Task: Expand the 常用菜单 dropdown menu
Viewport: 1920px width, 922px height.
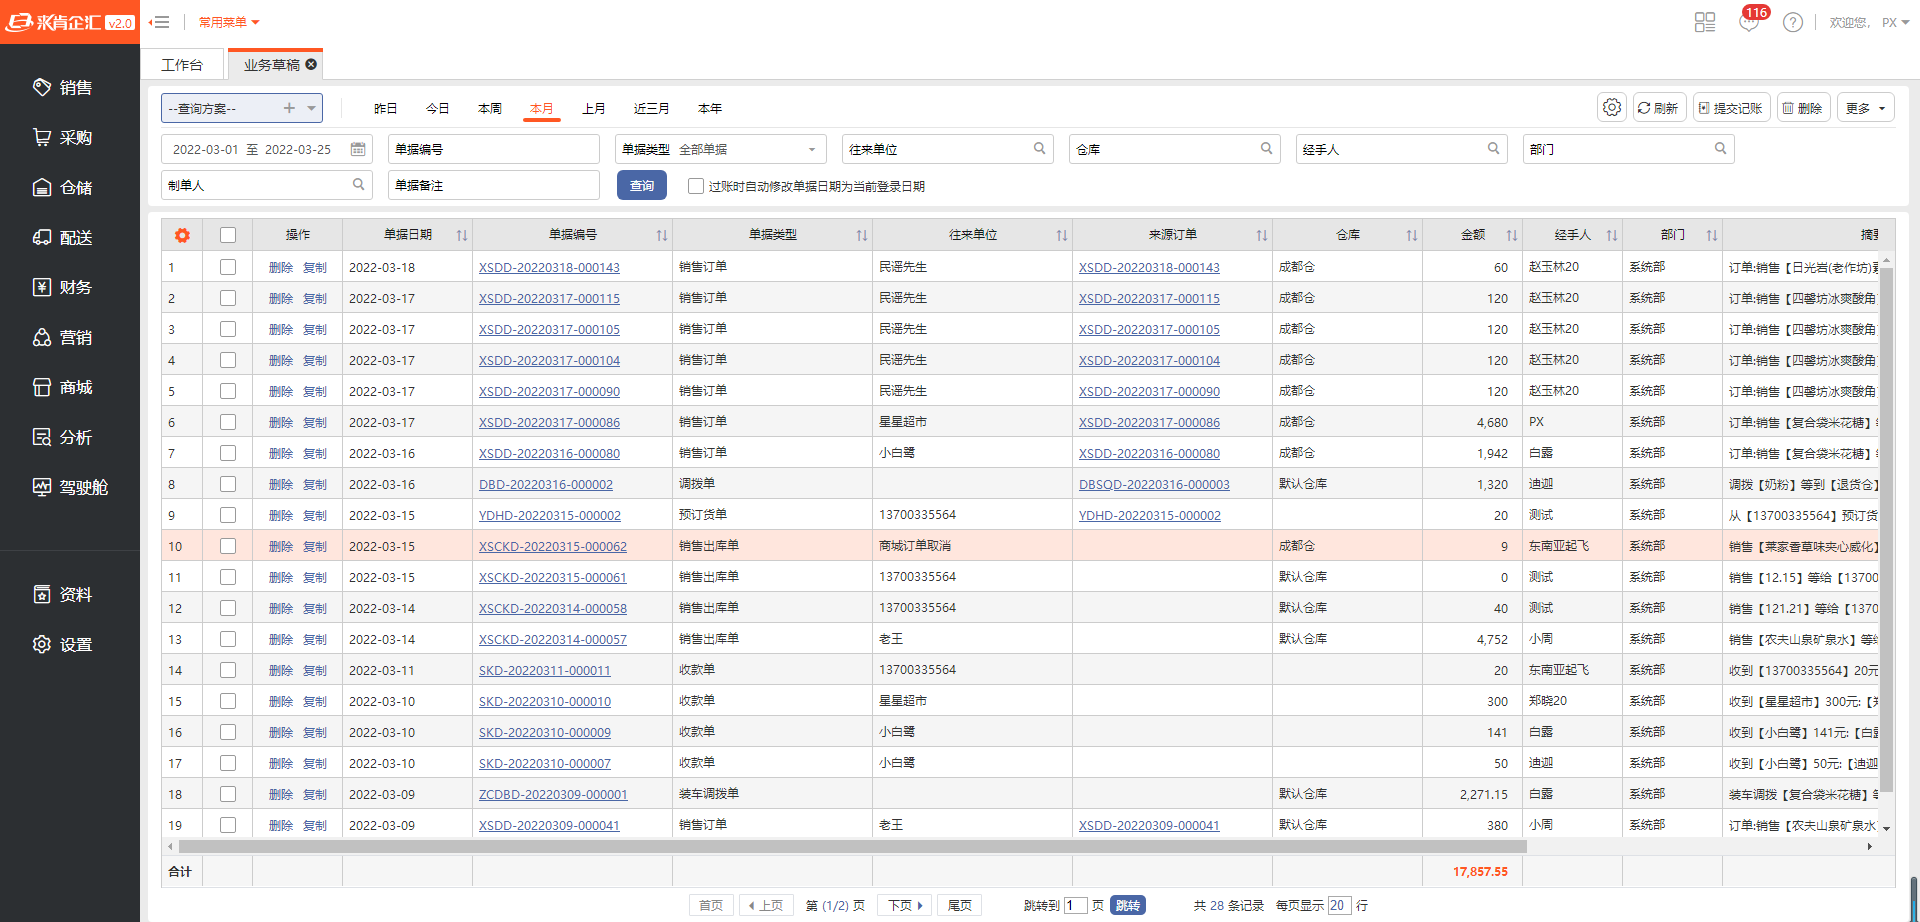Action: pyautogui.click(x=229, y=22)
